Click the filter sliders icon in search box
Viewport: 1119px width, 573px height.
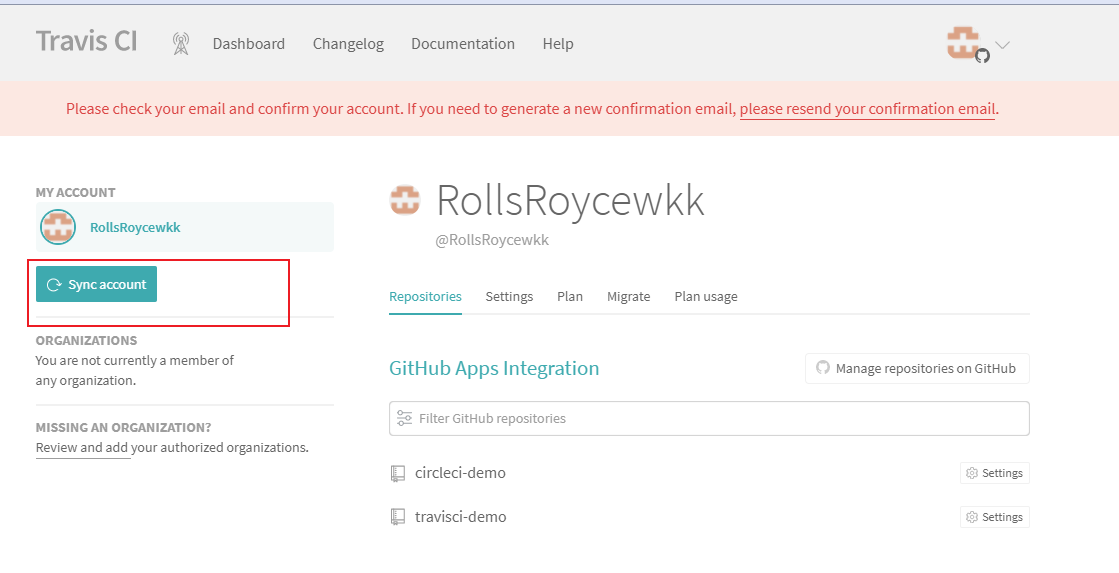(x=405, y=418)
